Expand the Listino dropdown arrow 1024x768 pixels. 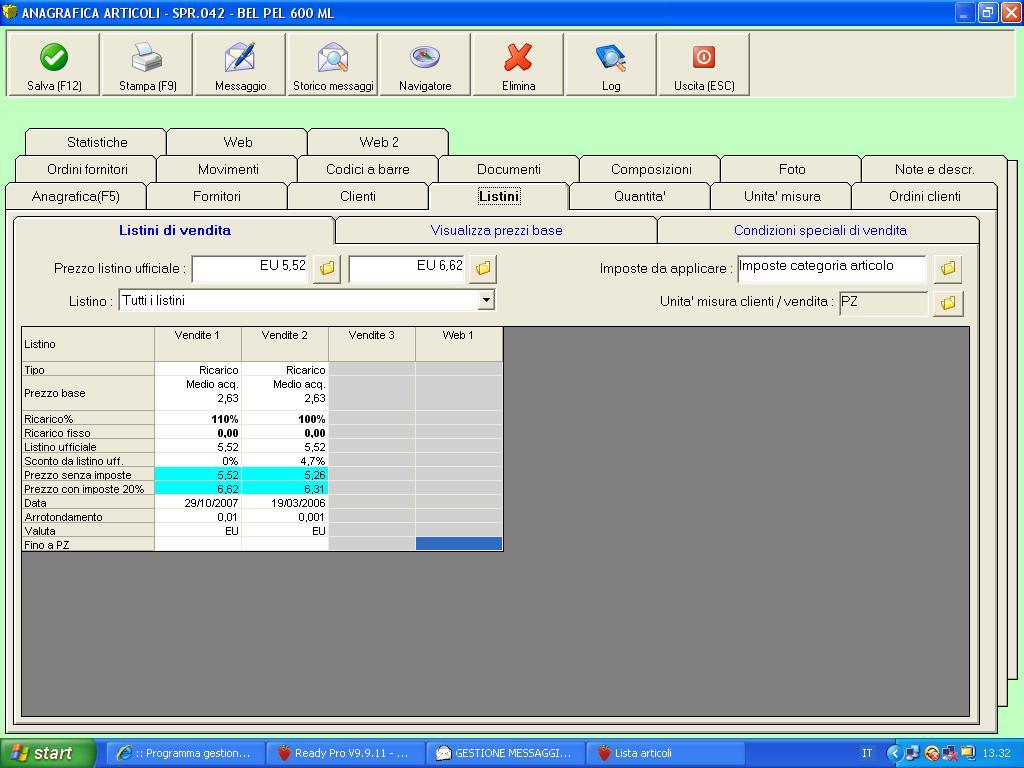coord(486,300)
